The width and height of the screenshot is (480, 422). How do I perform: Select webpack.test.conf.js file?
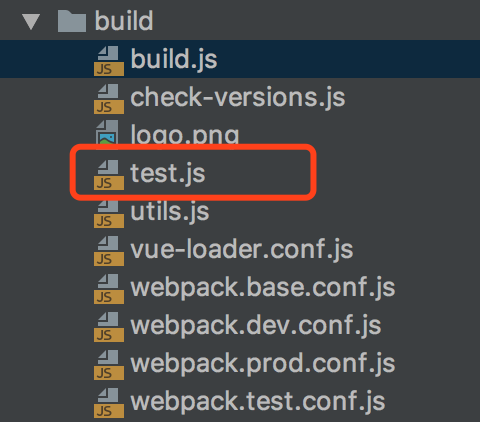click(x=258, y=401)
